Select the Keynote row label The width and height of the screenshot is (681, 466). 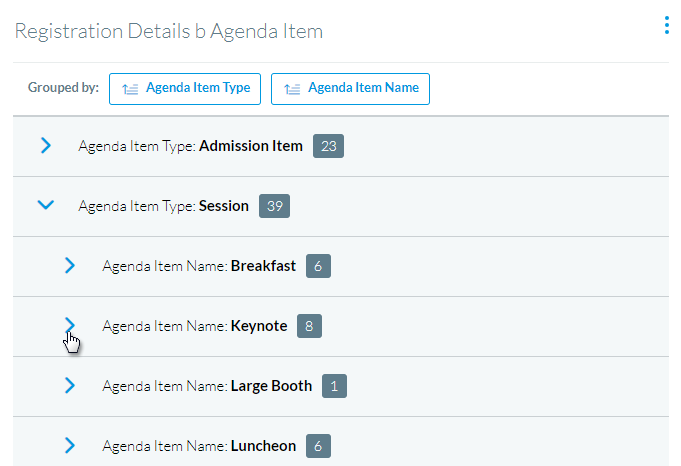click(x=195, y=326)
